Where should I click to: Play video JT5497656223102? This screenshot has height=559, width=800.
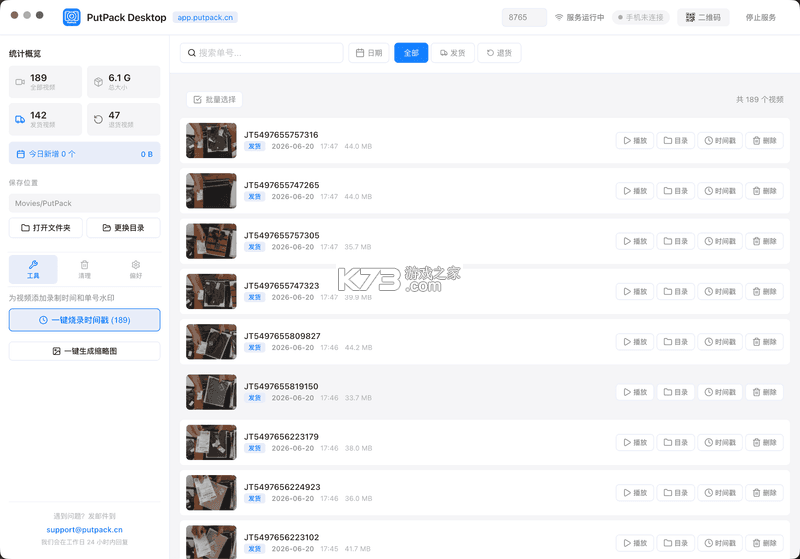[635, 543]
